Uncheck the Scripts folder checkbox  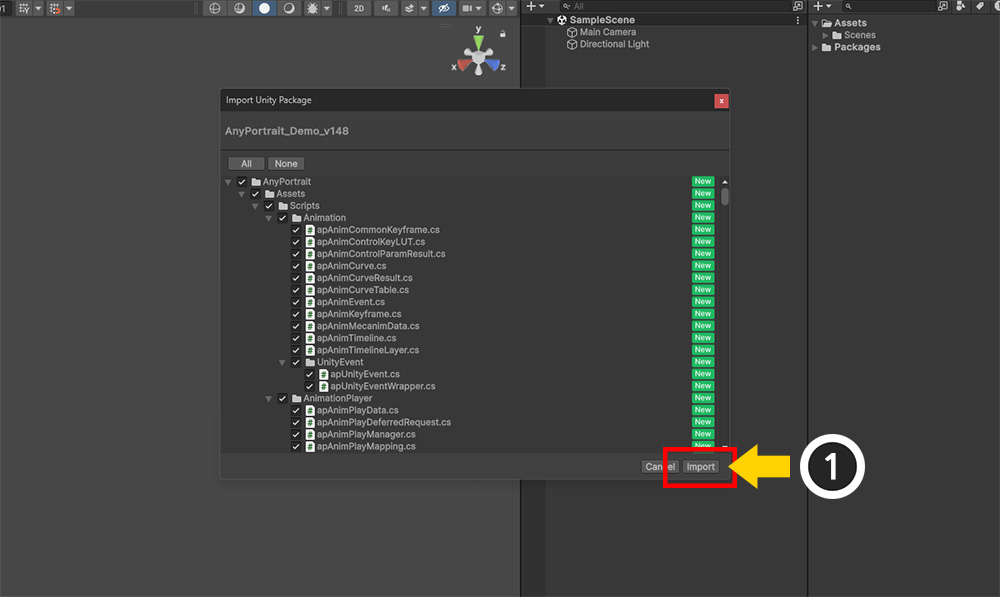click(268, 206)
